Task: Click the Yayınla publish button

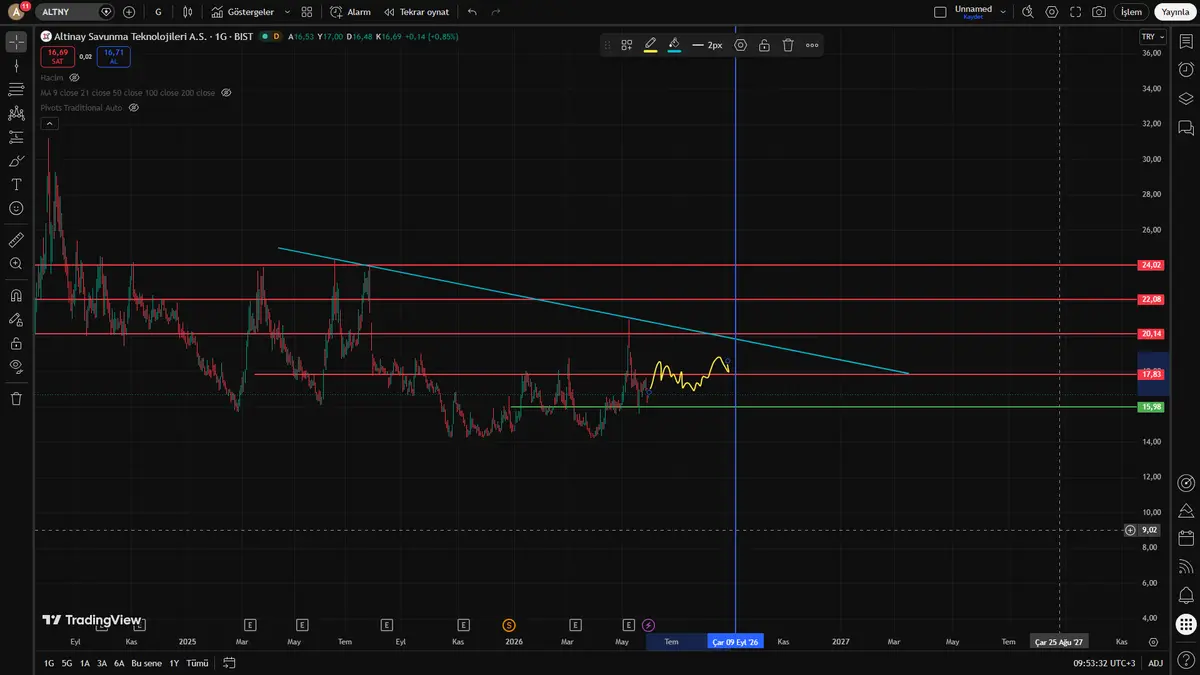Action: [x=1174, y=12]
